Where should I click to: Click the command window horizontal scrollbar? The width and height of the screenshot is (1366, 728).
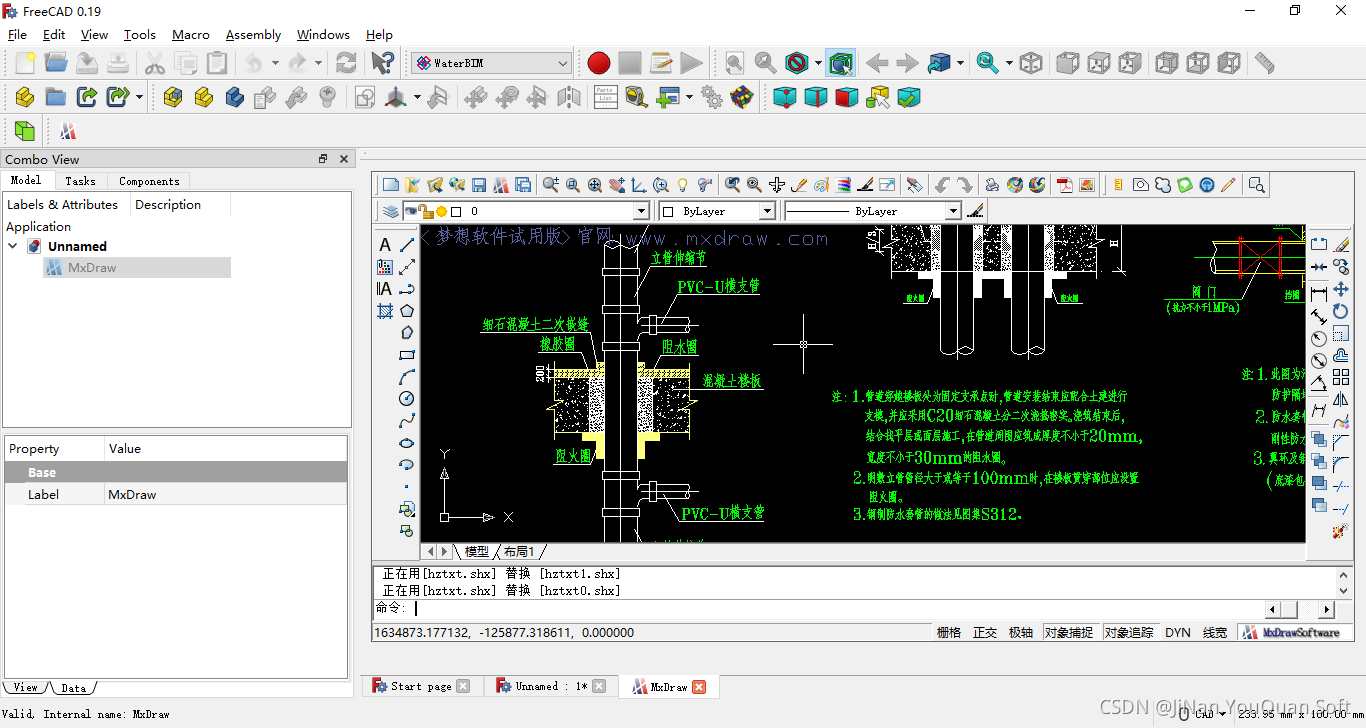point(1300,610)
